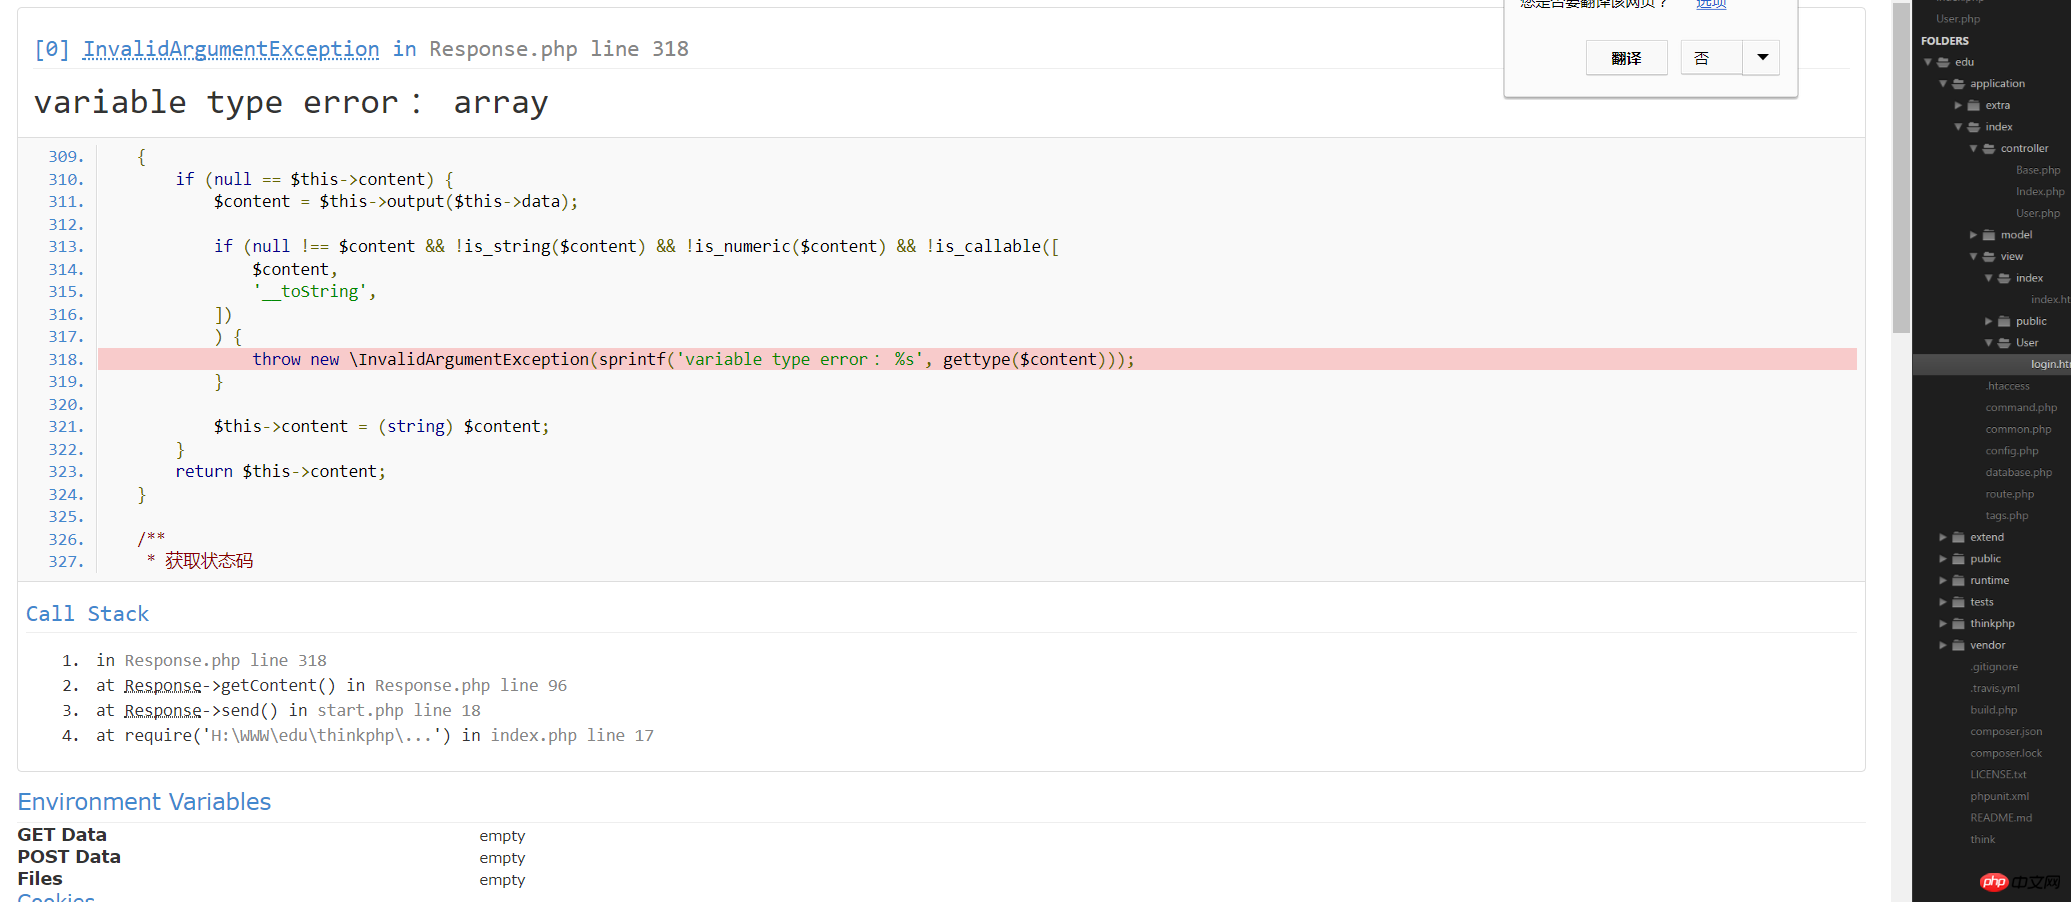Click the 否 button in translate popup
This screenshot has height=902, width=2071.
tap(1711, 58)
